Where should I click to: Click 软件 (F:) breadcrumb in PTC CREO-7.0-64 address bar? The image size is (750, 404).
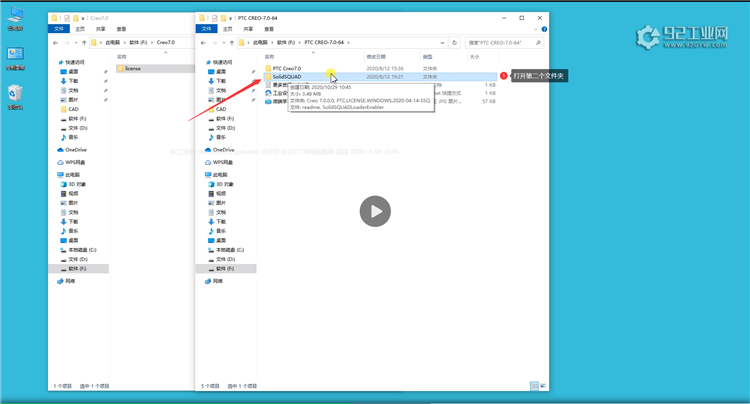[x=286, y=43]
